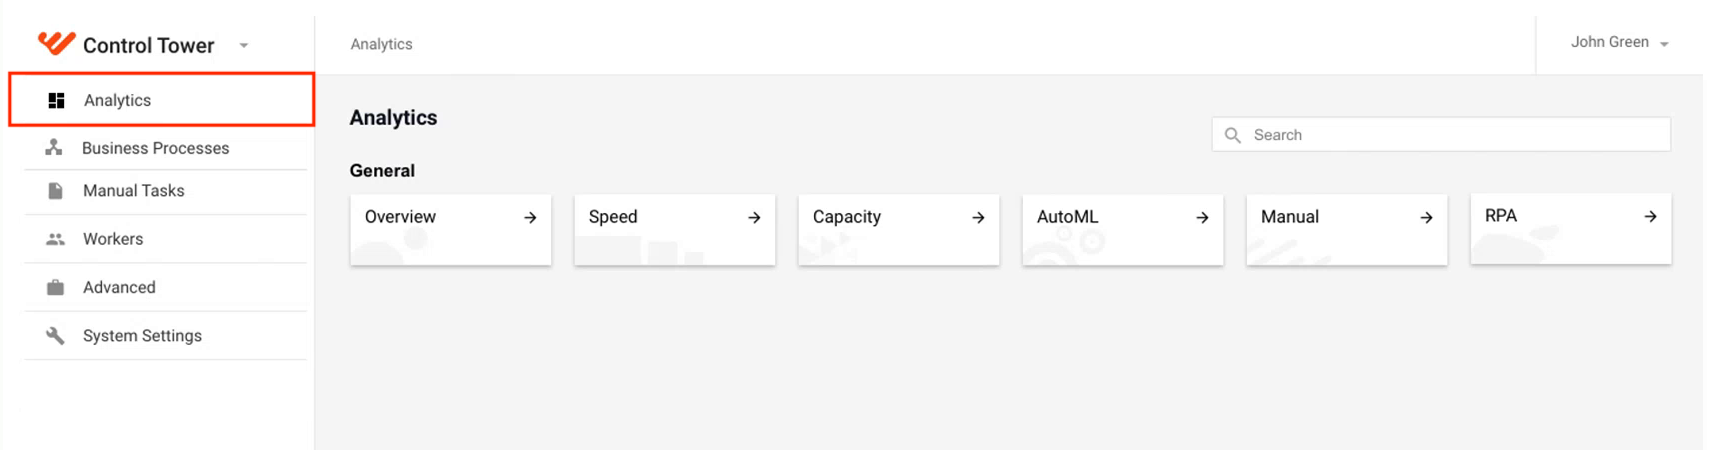Click the Workers people icon
Screen dimensions: 1730x450
(55, 239)
